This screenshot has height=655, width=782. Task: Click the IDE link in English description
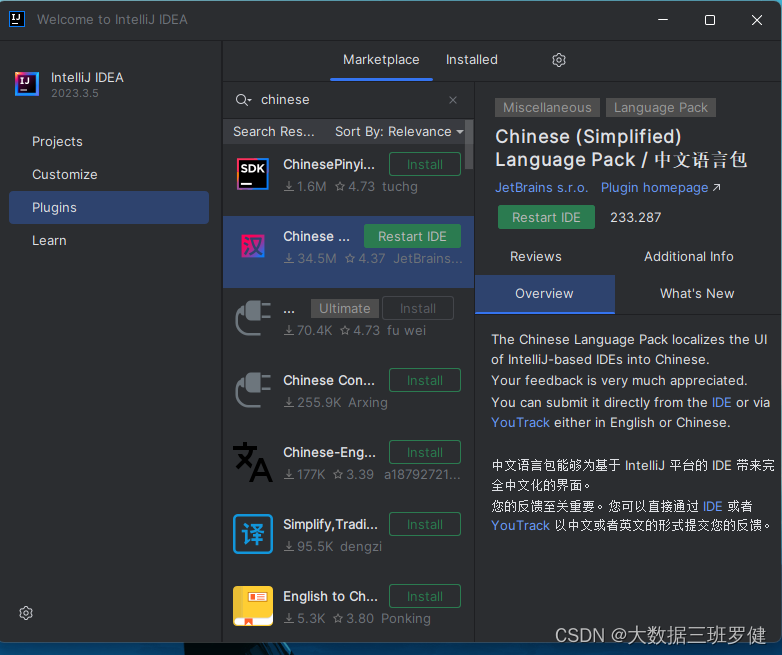click(x=721, y=403)
